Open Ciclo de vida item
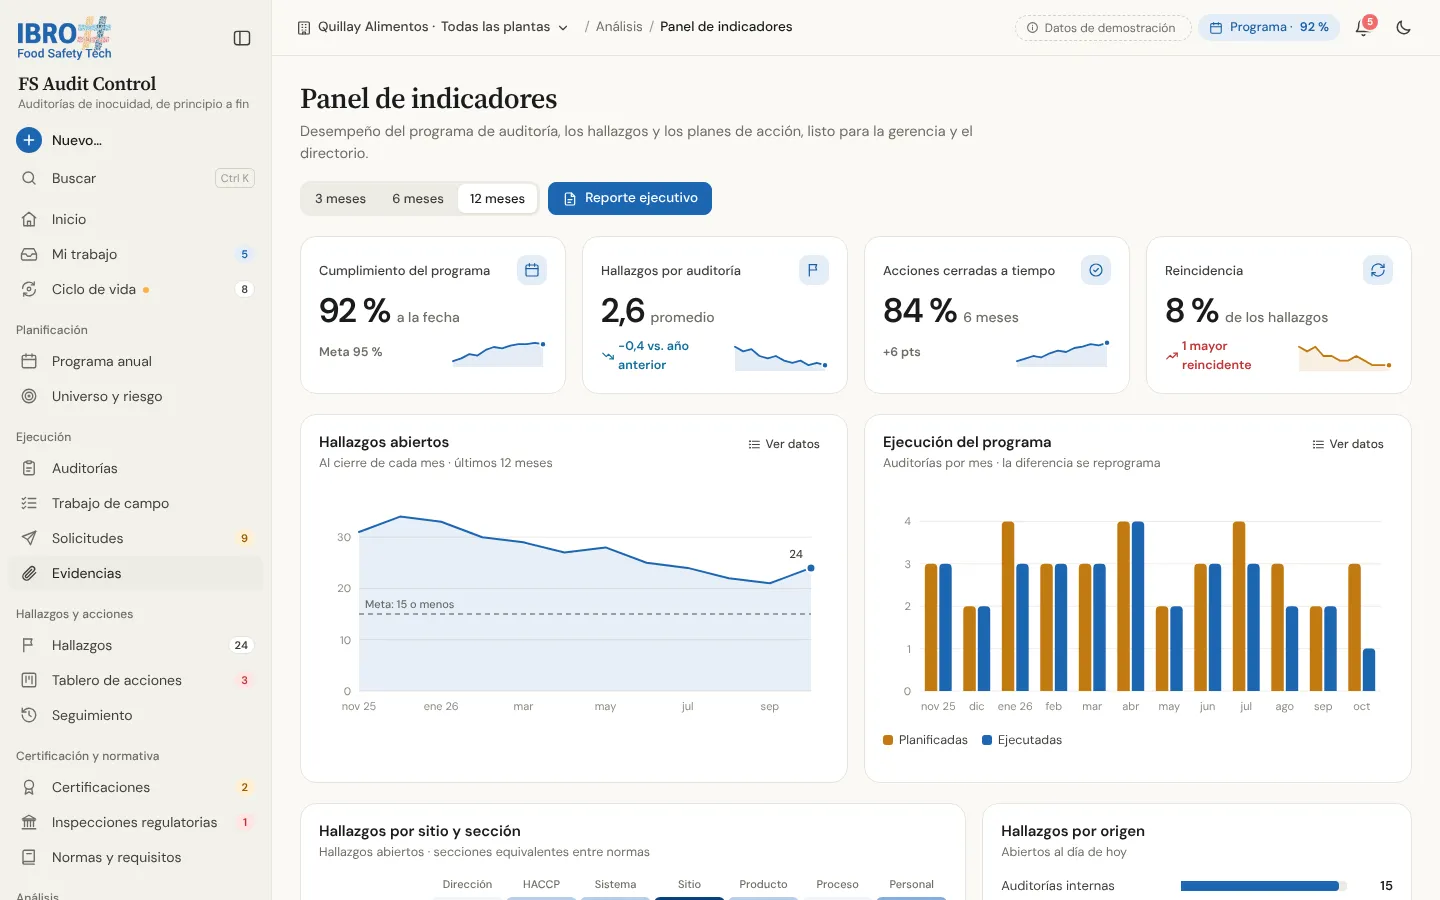This screenshot has height=900, width=1440. pos(136,289)
